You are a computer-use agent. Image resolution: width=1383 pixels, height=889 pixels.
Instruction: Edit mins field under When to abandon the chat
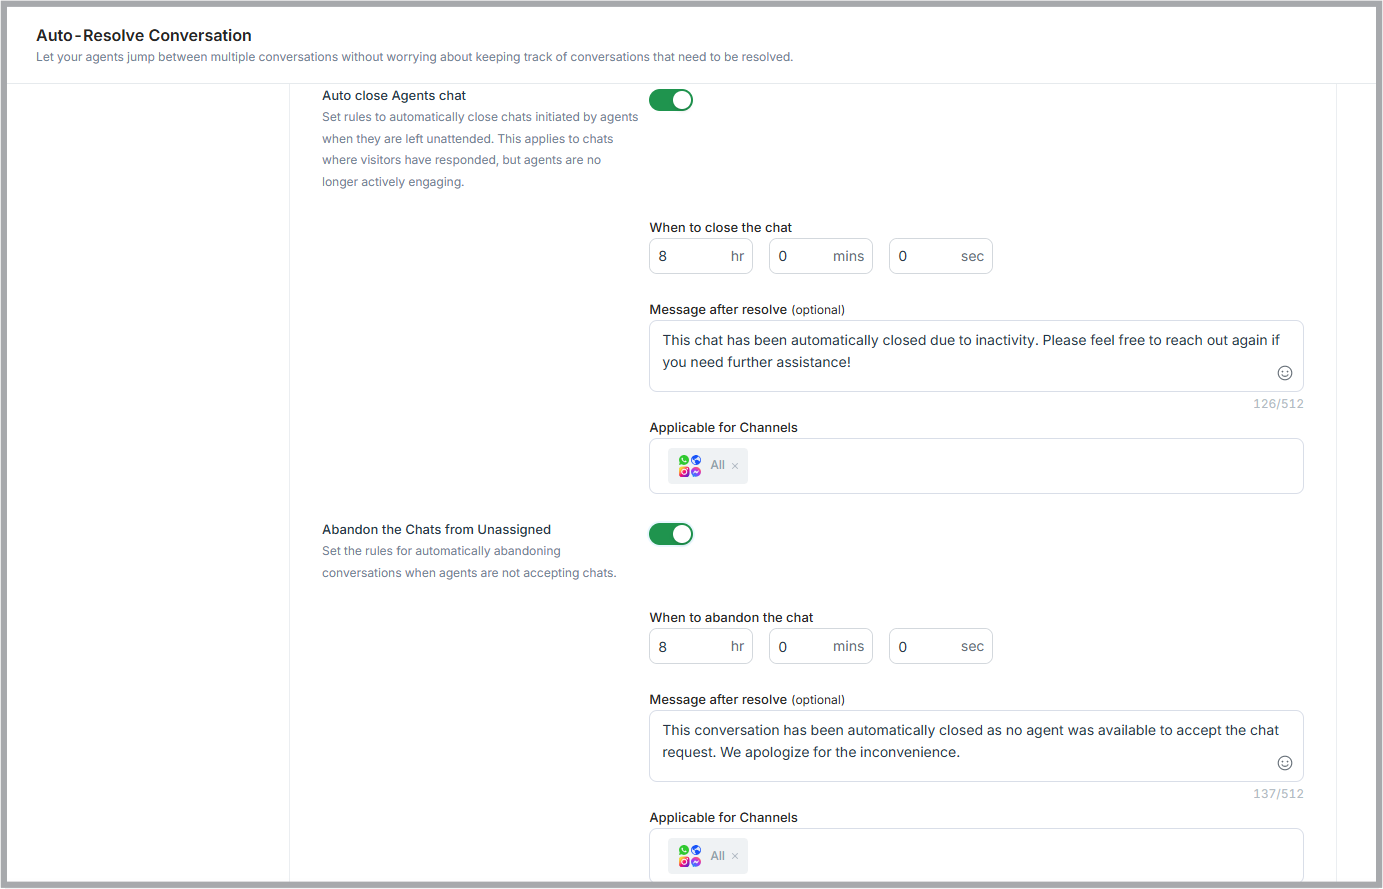[x=821, y=646]
